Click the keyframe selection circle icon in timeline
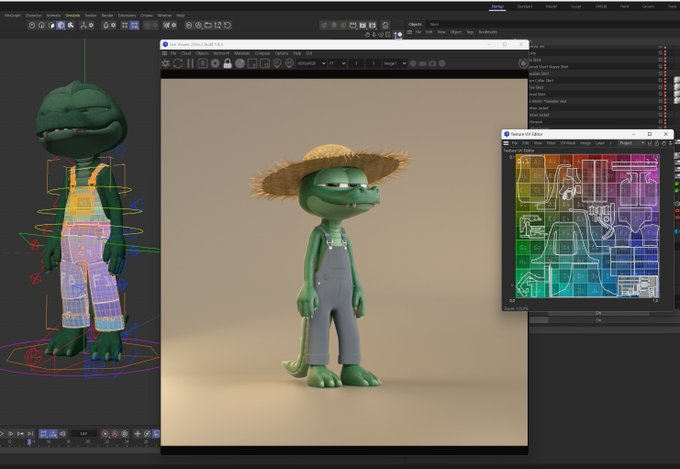The image size is (680, 469). tap(125, 433)
